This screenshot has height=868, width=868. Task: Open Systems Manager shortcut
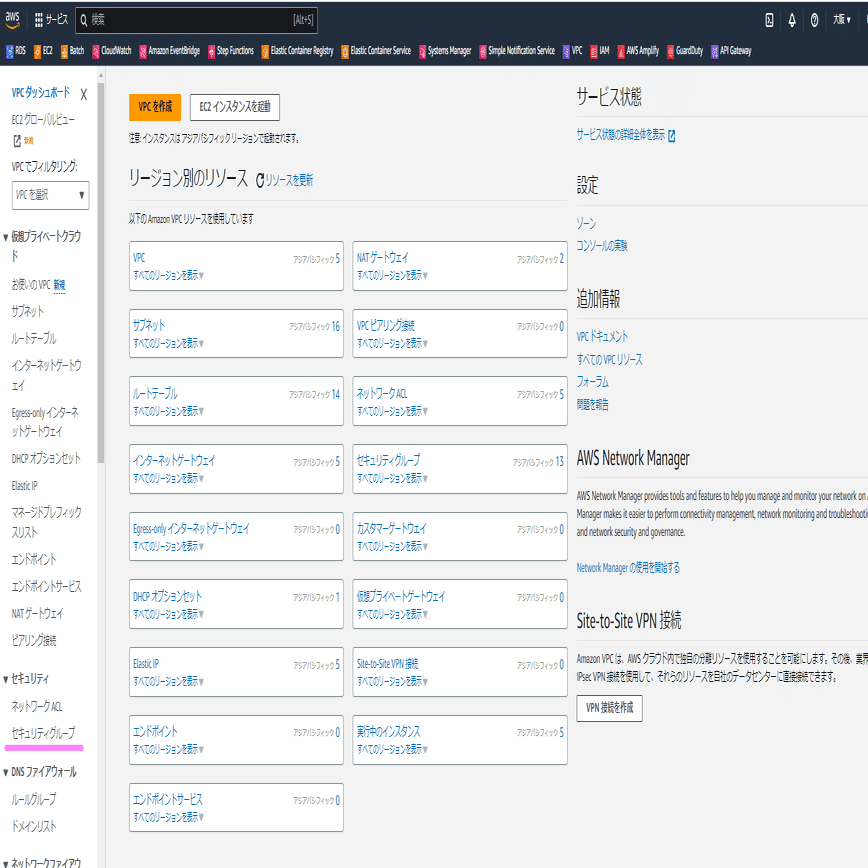click(445, 51)
